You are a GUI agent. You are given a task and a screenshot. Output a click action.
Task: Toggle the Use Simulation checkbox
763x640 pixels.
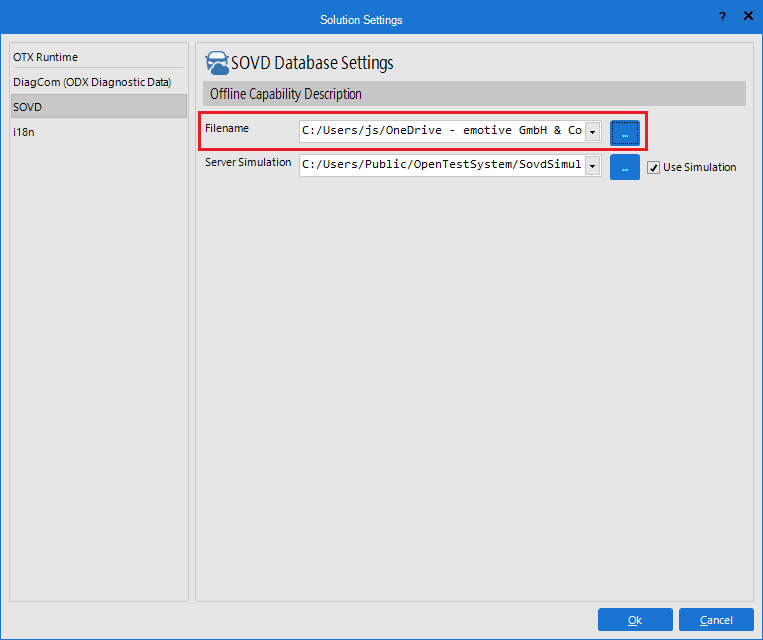[x=654, y=167]
